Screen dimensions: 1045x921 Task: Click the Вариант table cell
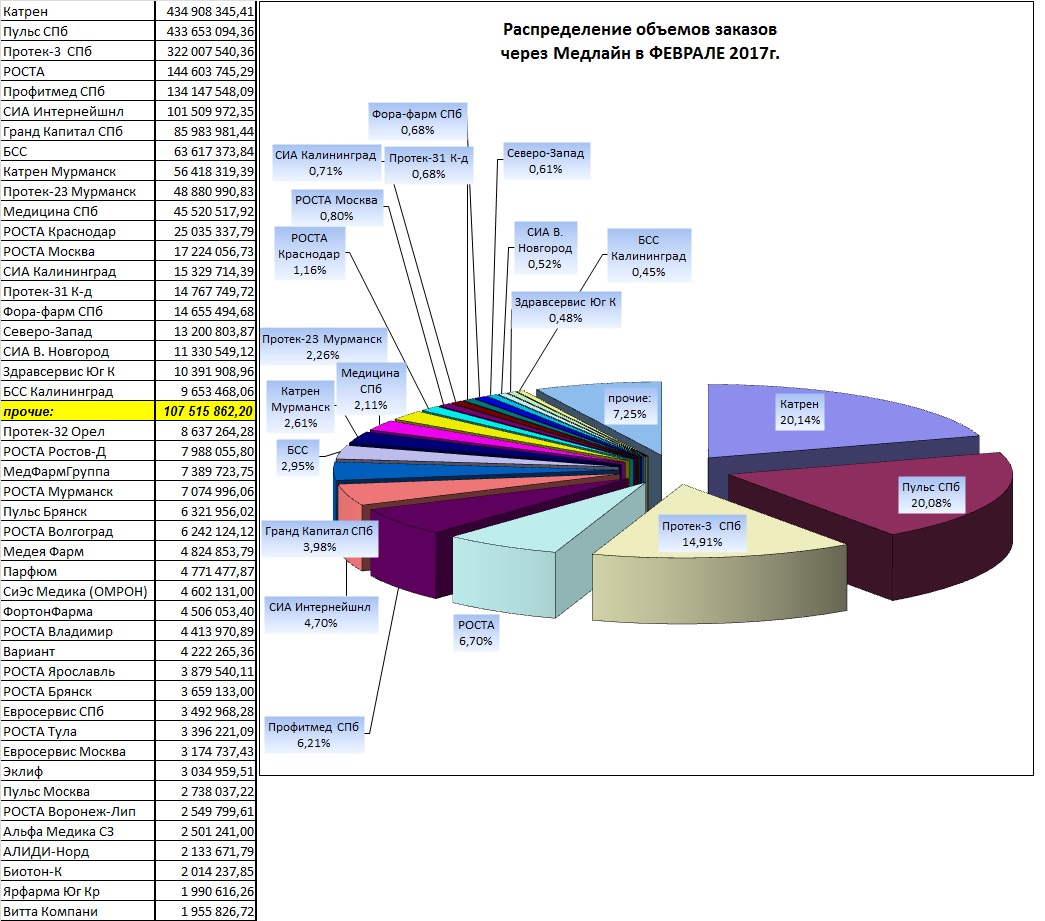point(77,651)
